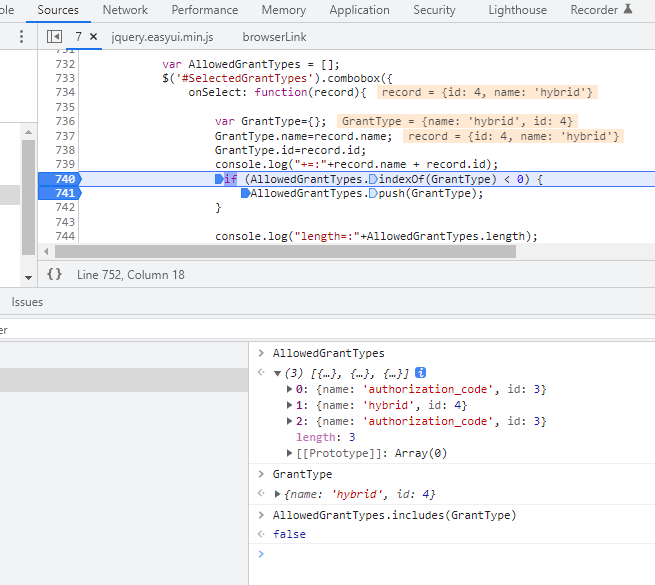Collapse the (3) array in console
The height and width of the screenshot is (585, 655).
277,373
